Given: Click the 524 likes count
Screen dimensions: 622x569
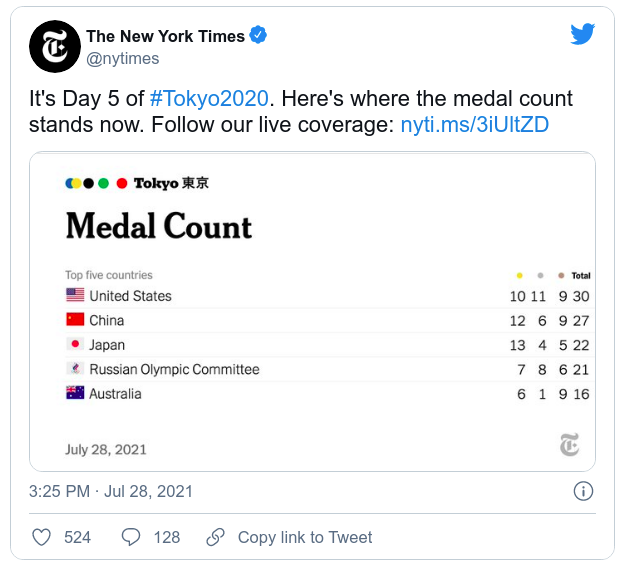Looking at the screenshot, I should (77, 537).
